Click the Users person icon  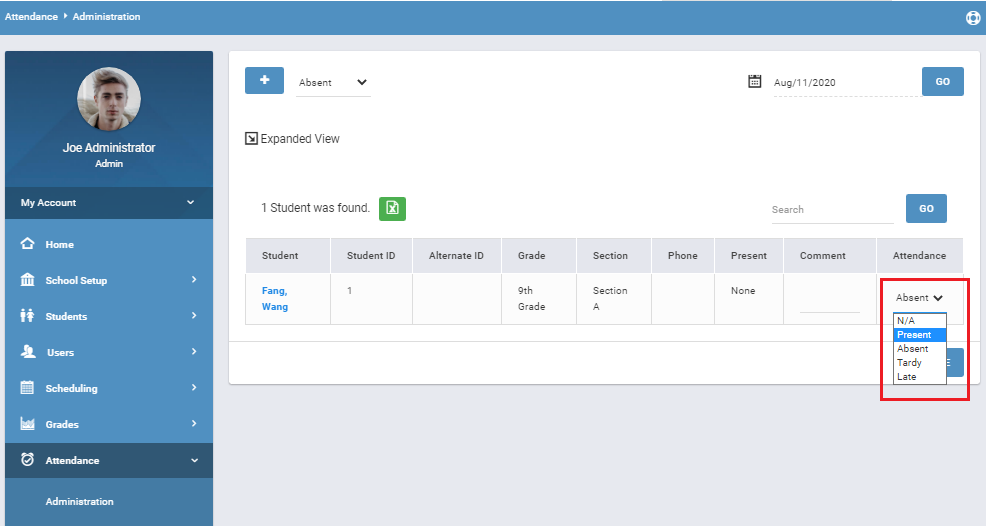click(28, 352)
